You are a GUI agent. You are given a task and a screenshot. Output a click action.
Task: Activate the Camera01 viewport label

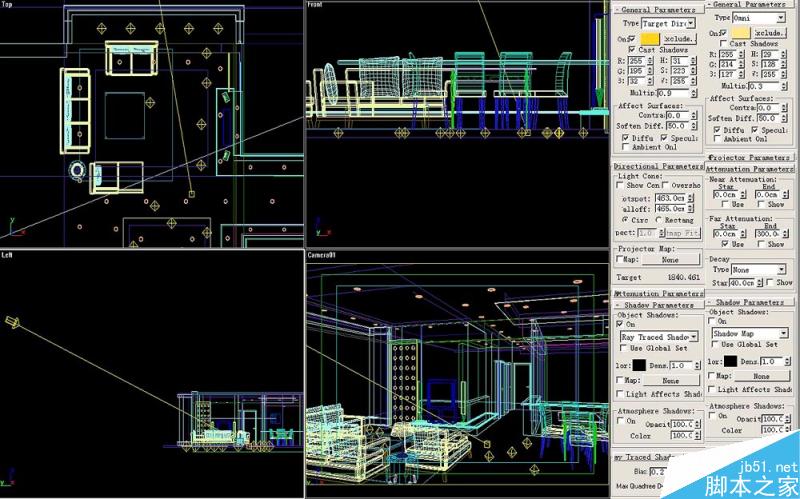[x=322, y=255]
